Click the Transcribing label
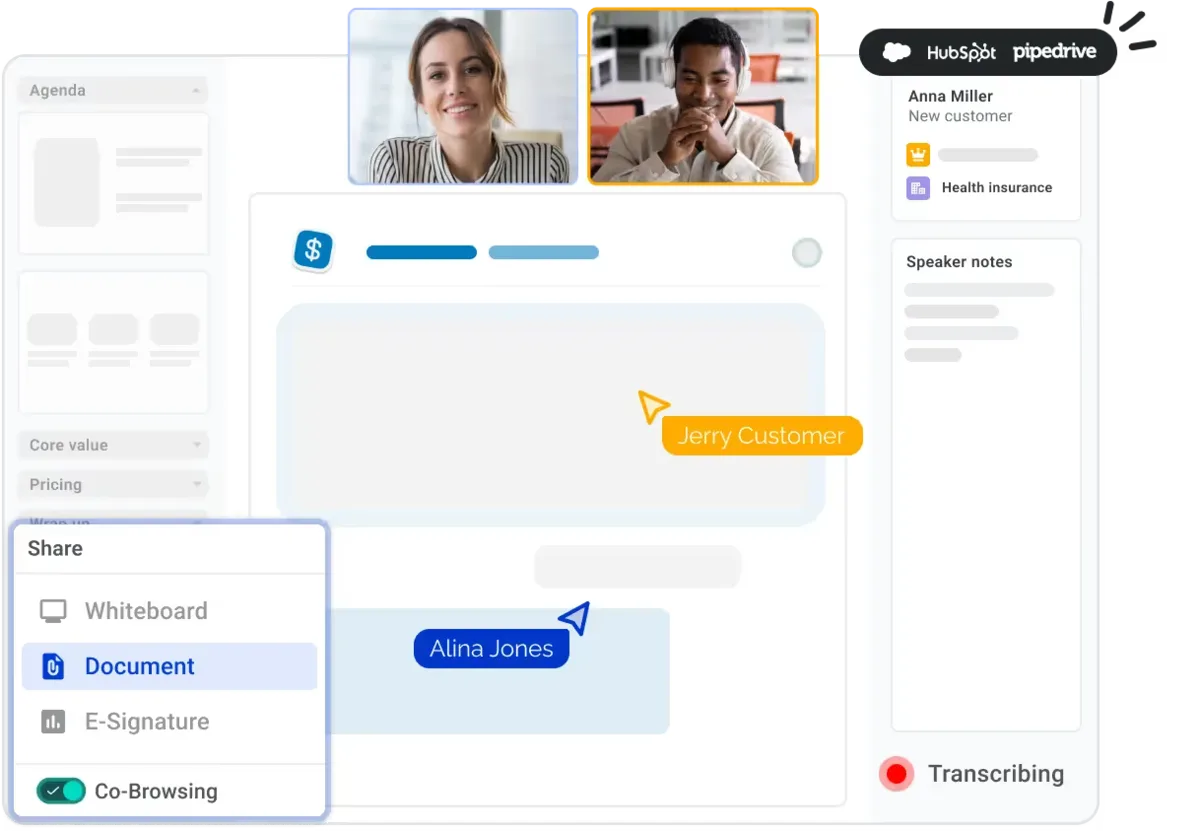The image size is (1200, 831). coord(996,774)
